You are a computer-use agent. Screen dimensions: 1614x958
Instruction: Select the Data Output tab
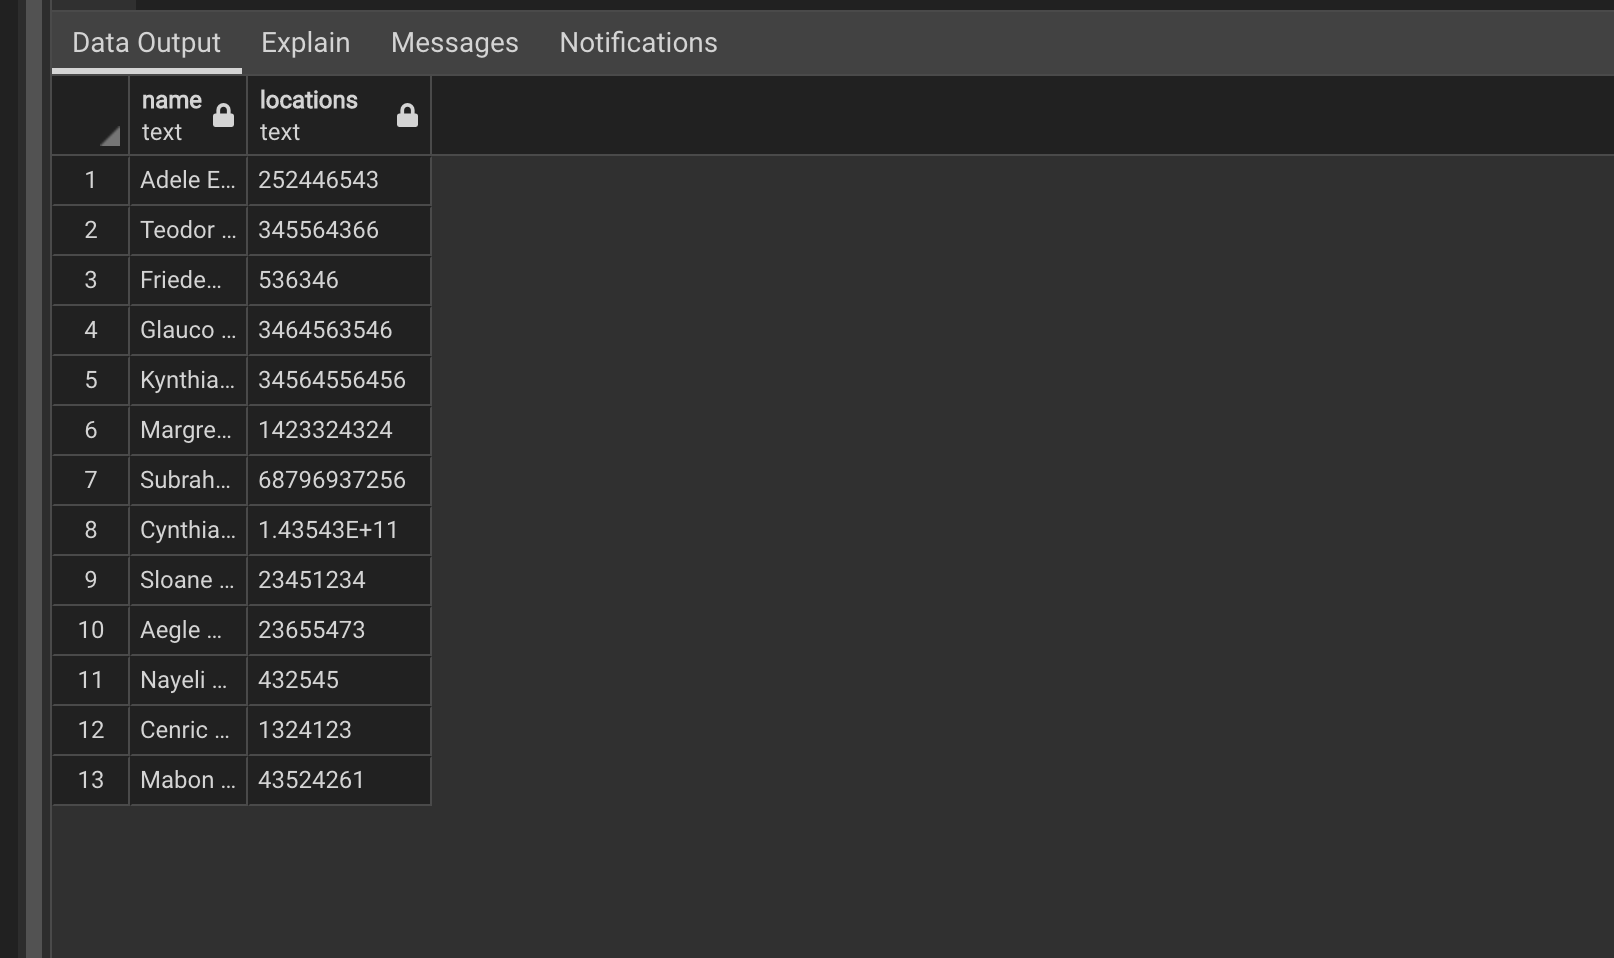pos(146,43)
